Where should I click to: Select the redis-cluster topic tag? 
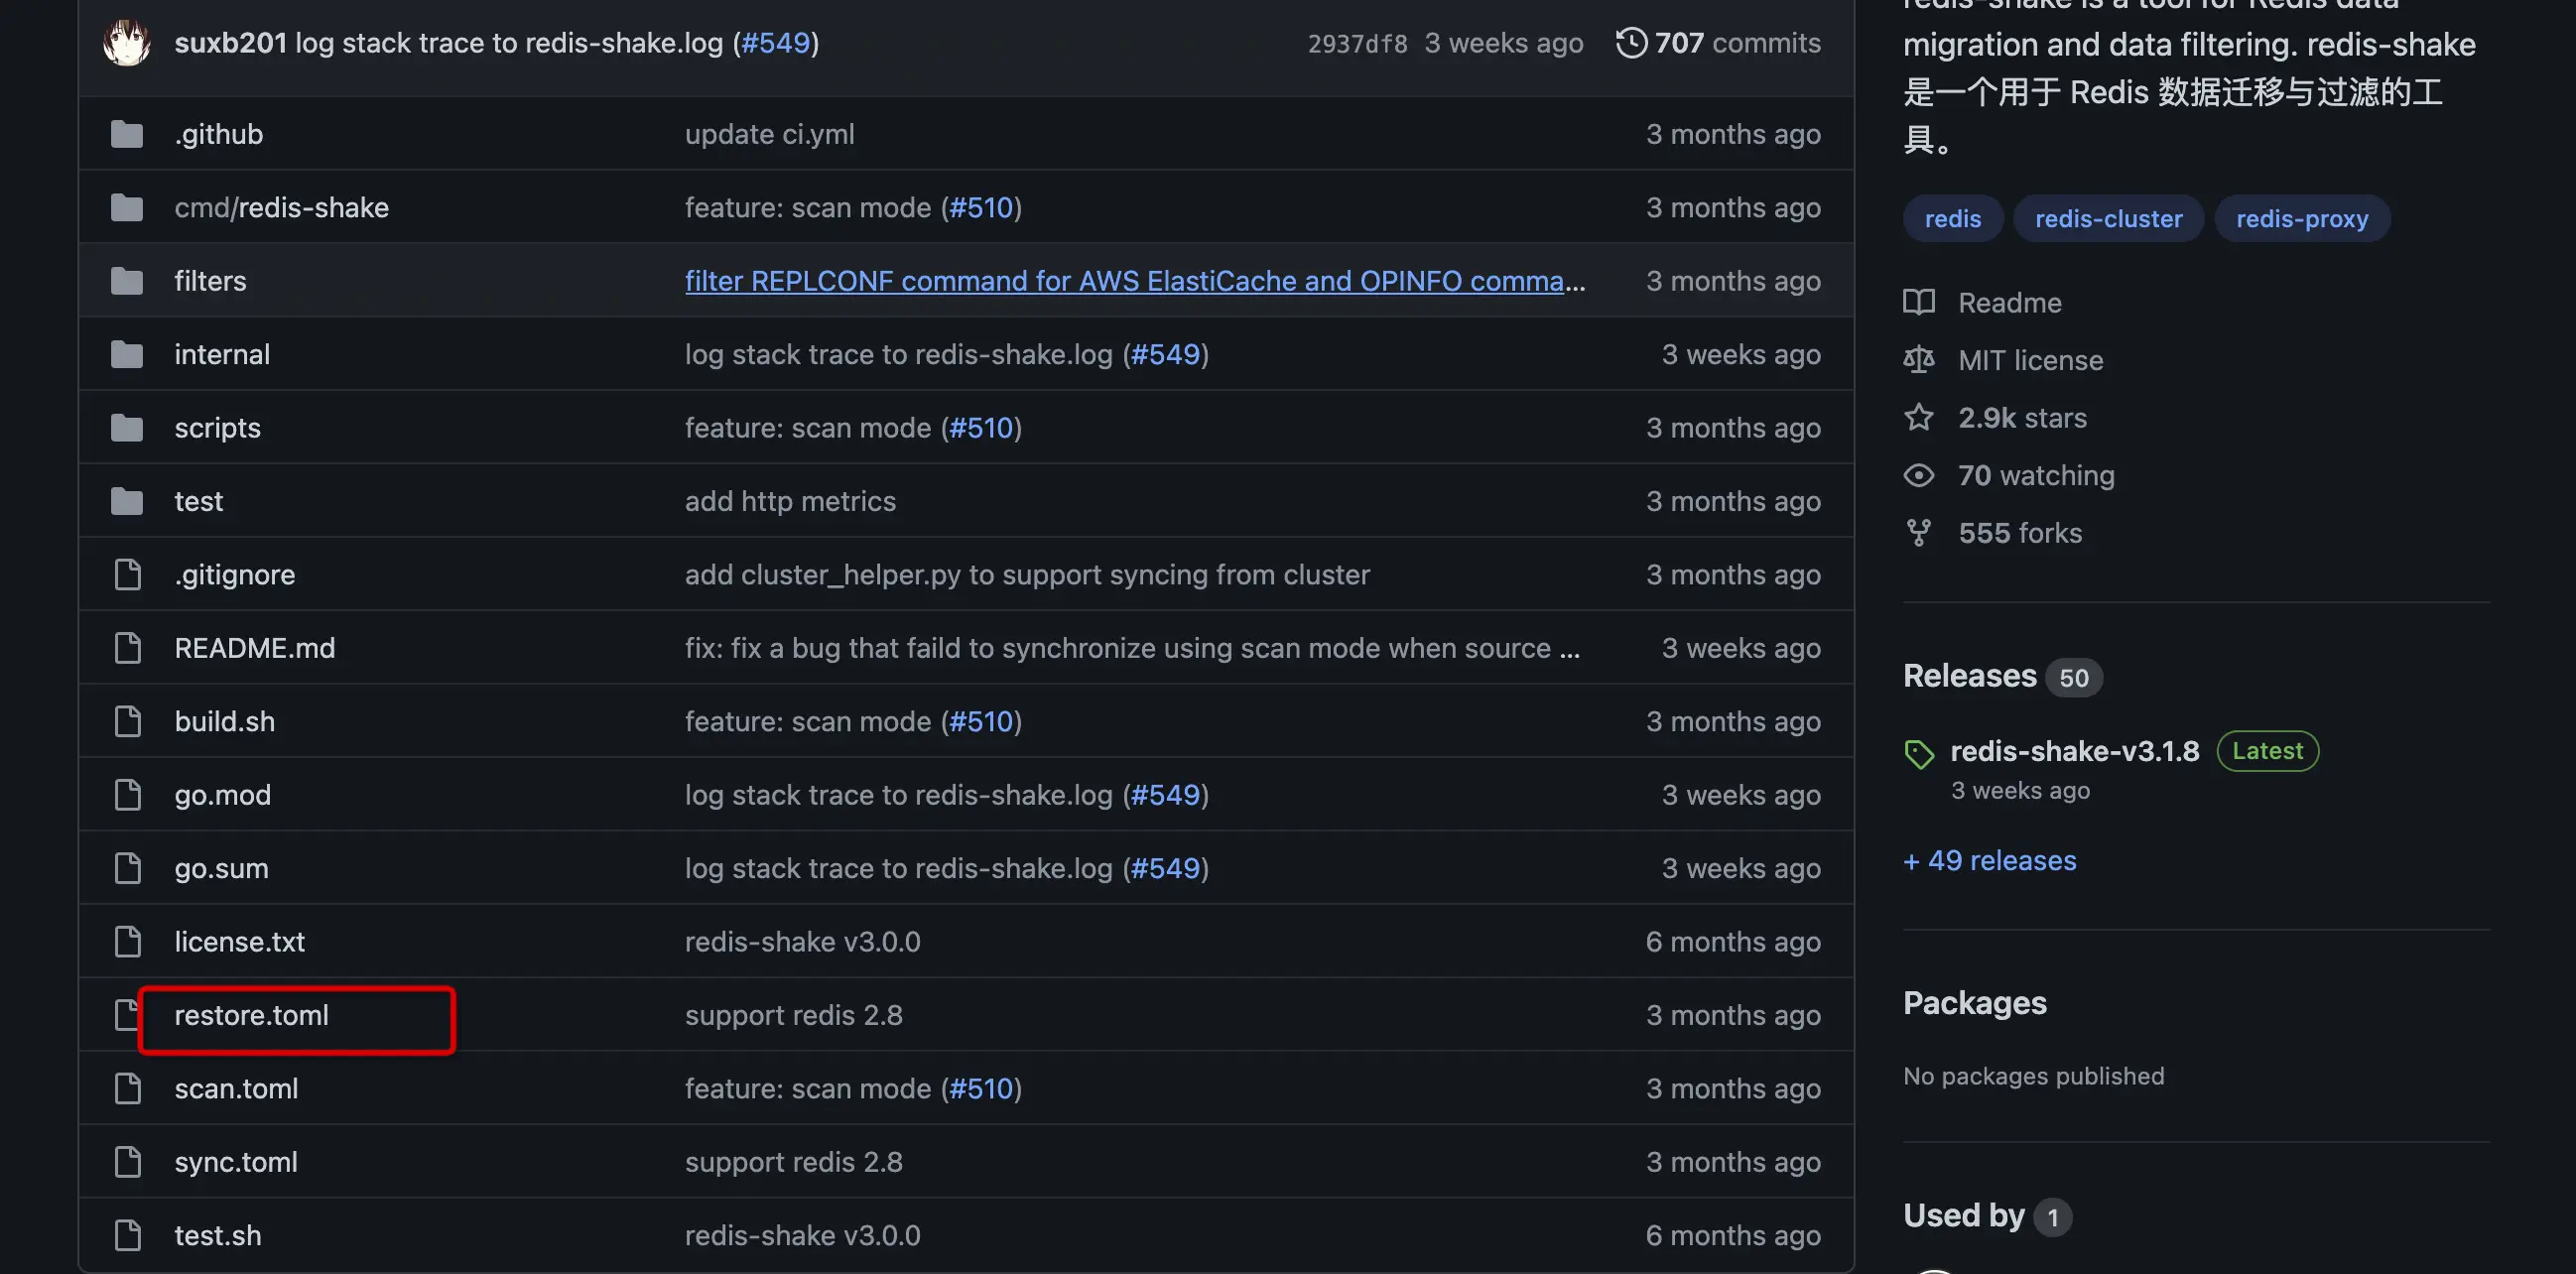point(2108,219)
